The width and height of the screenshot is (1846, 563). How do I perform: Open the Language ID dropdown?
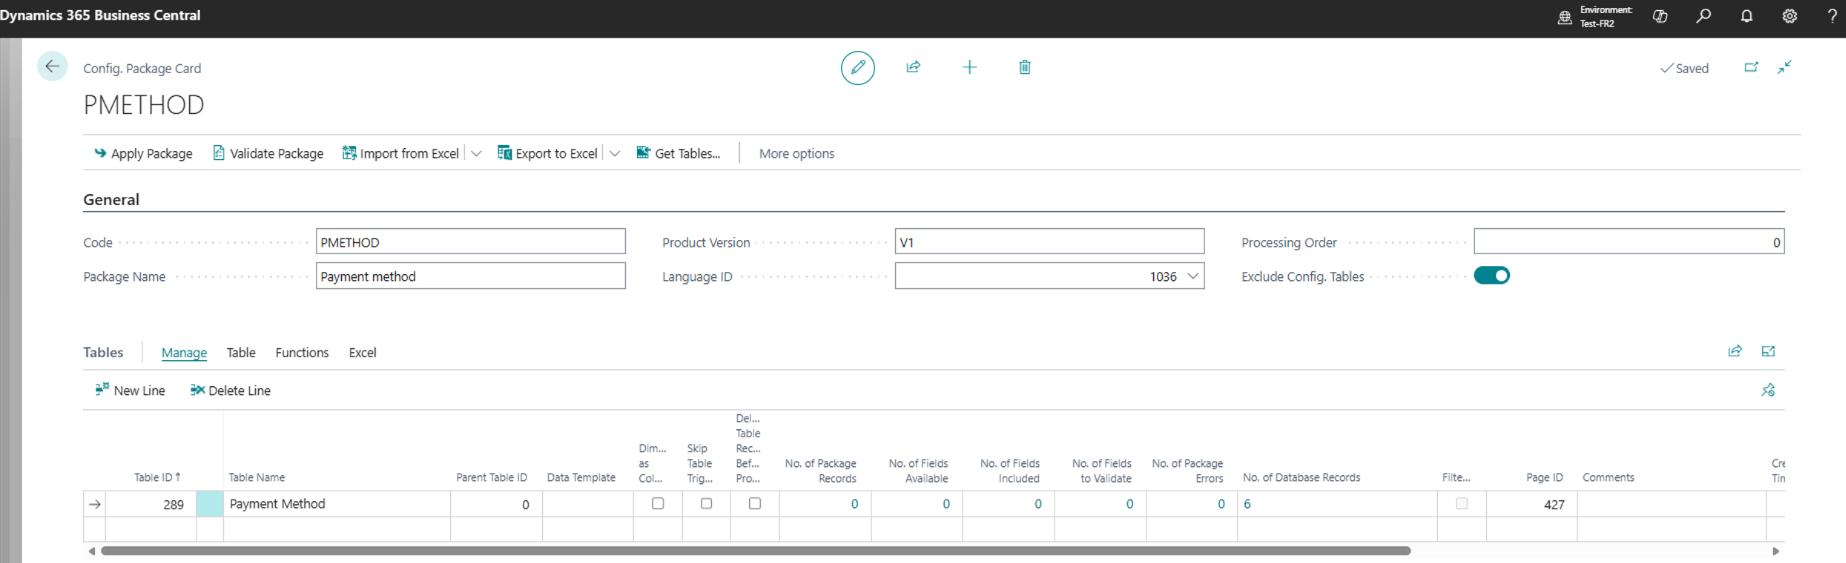(x=1193, y=276)
